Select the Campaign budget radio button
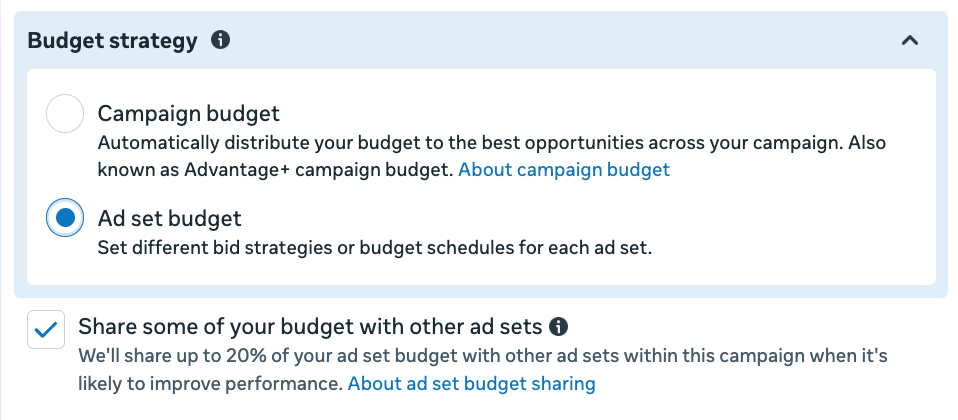This screenshot has height=420, width=958. tap(65, 115)
